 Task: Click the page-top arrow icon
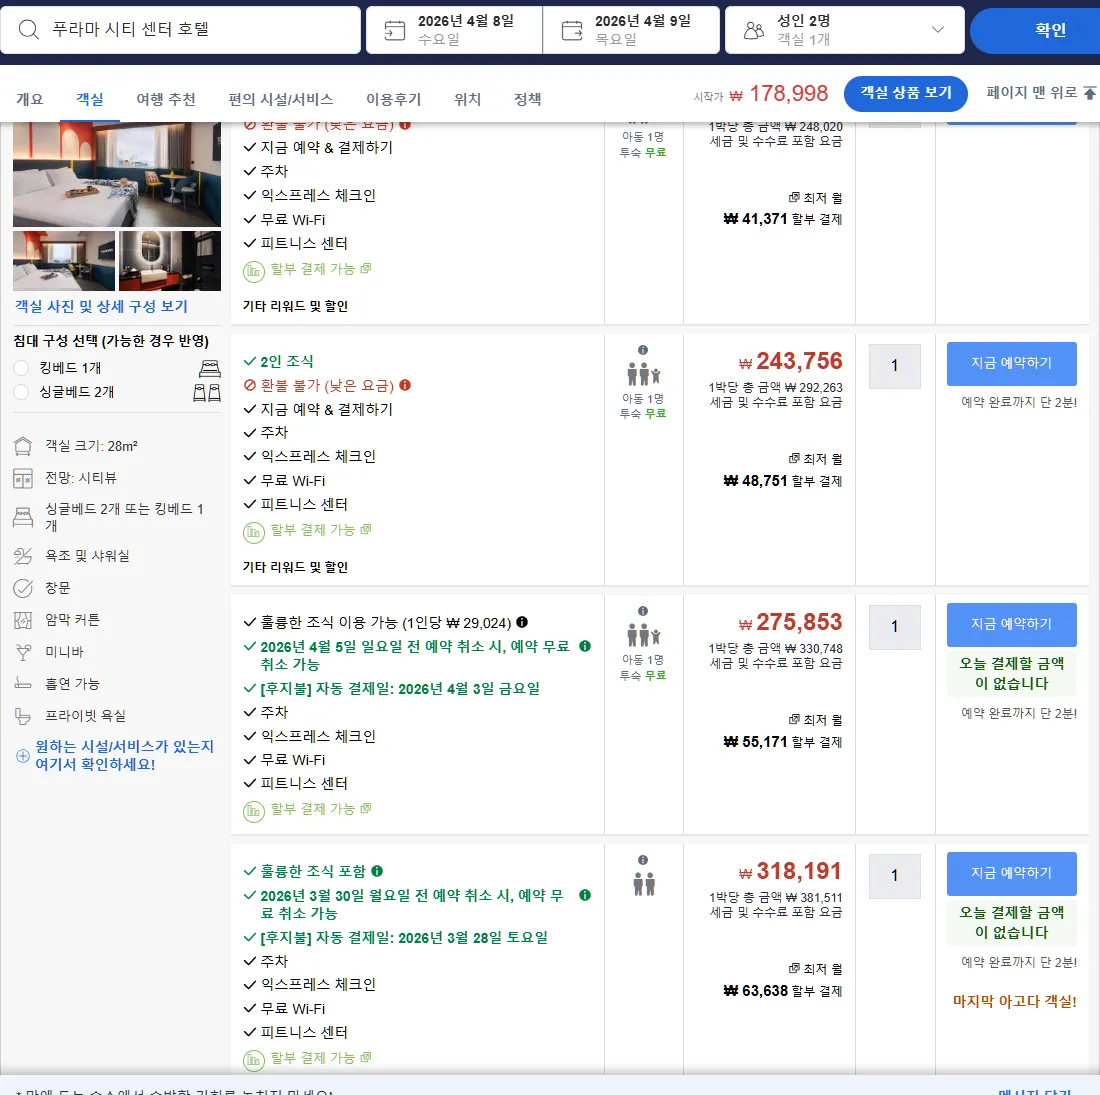click(x=1089, y=93)
